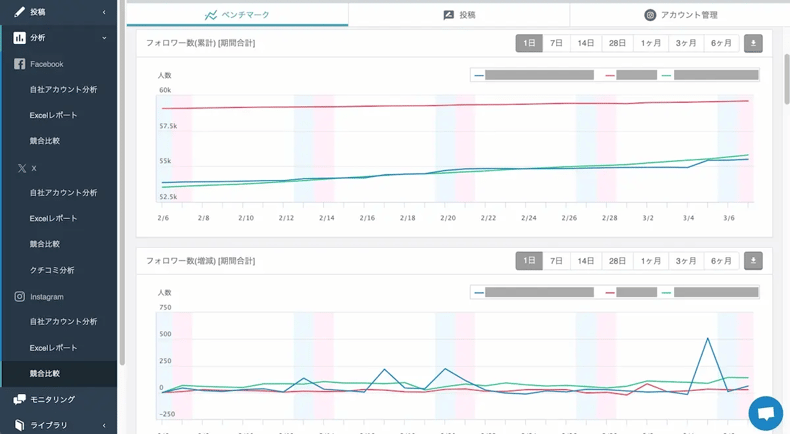
Task: Click the アカウント管理 tab icon
Action: coord(650,15)
